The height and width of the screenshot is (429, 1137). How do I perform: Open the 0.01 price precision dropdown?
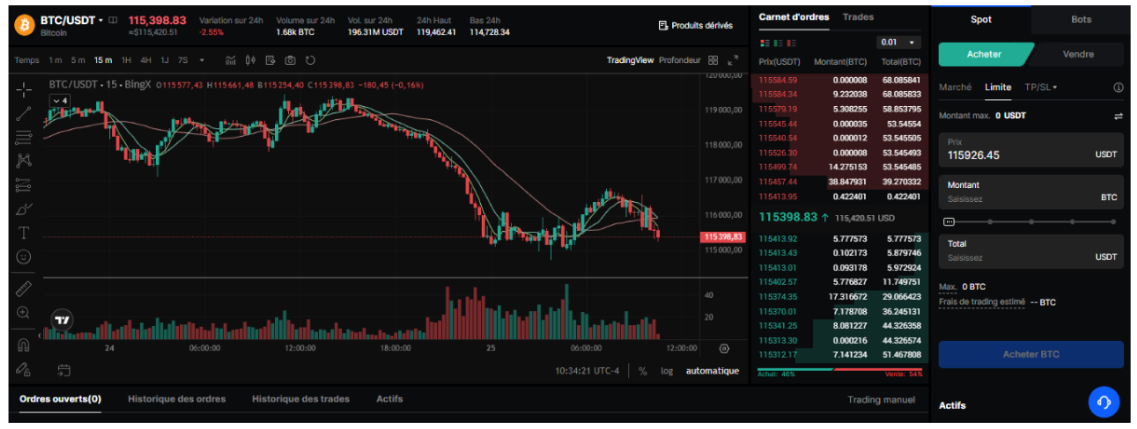click(x=898, y=43)
